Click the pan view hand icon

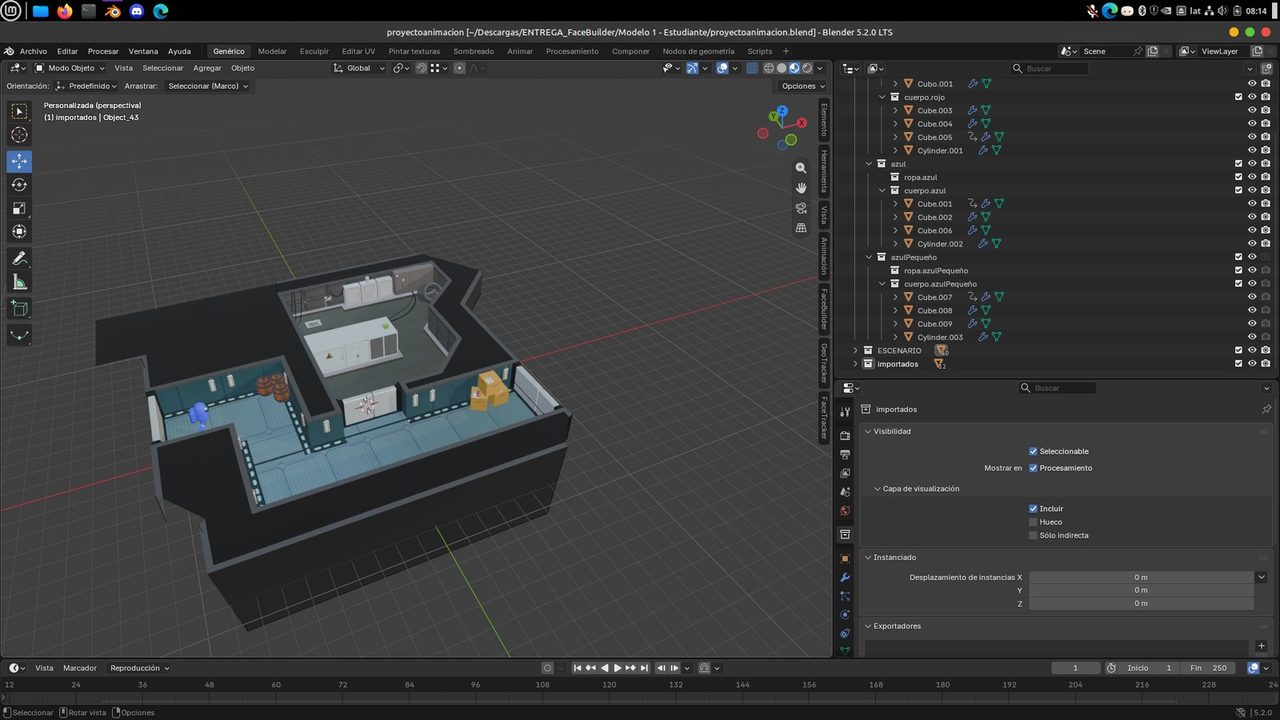[801, 188]
